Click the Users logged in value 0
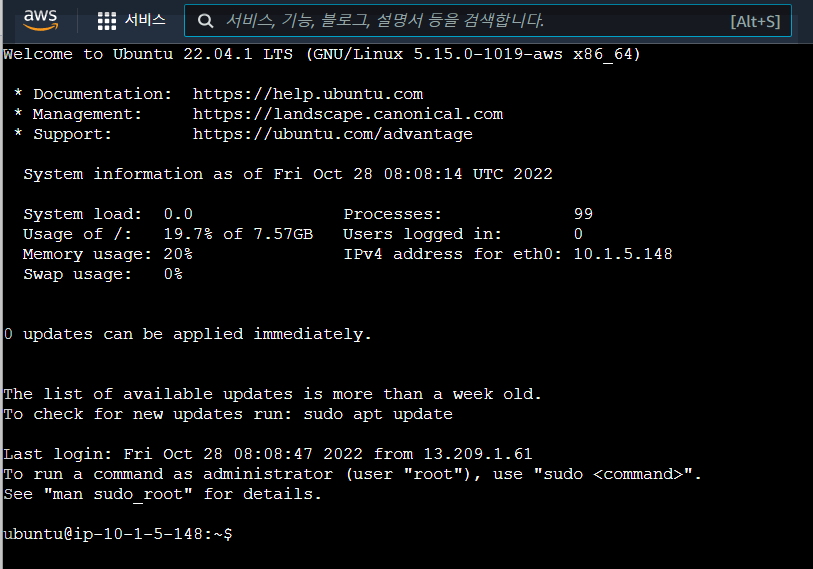Viewport: 813px width, 569px height. [578, 234]
